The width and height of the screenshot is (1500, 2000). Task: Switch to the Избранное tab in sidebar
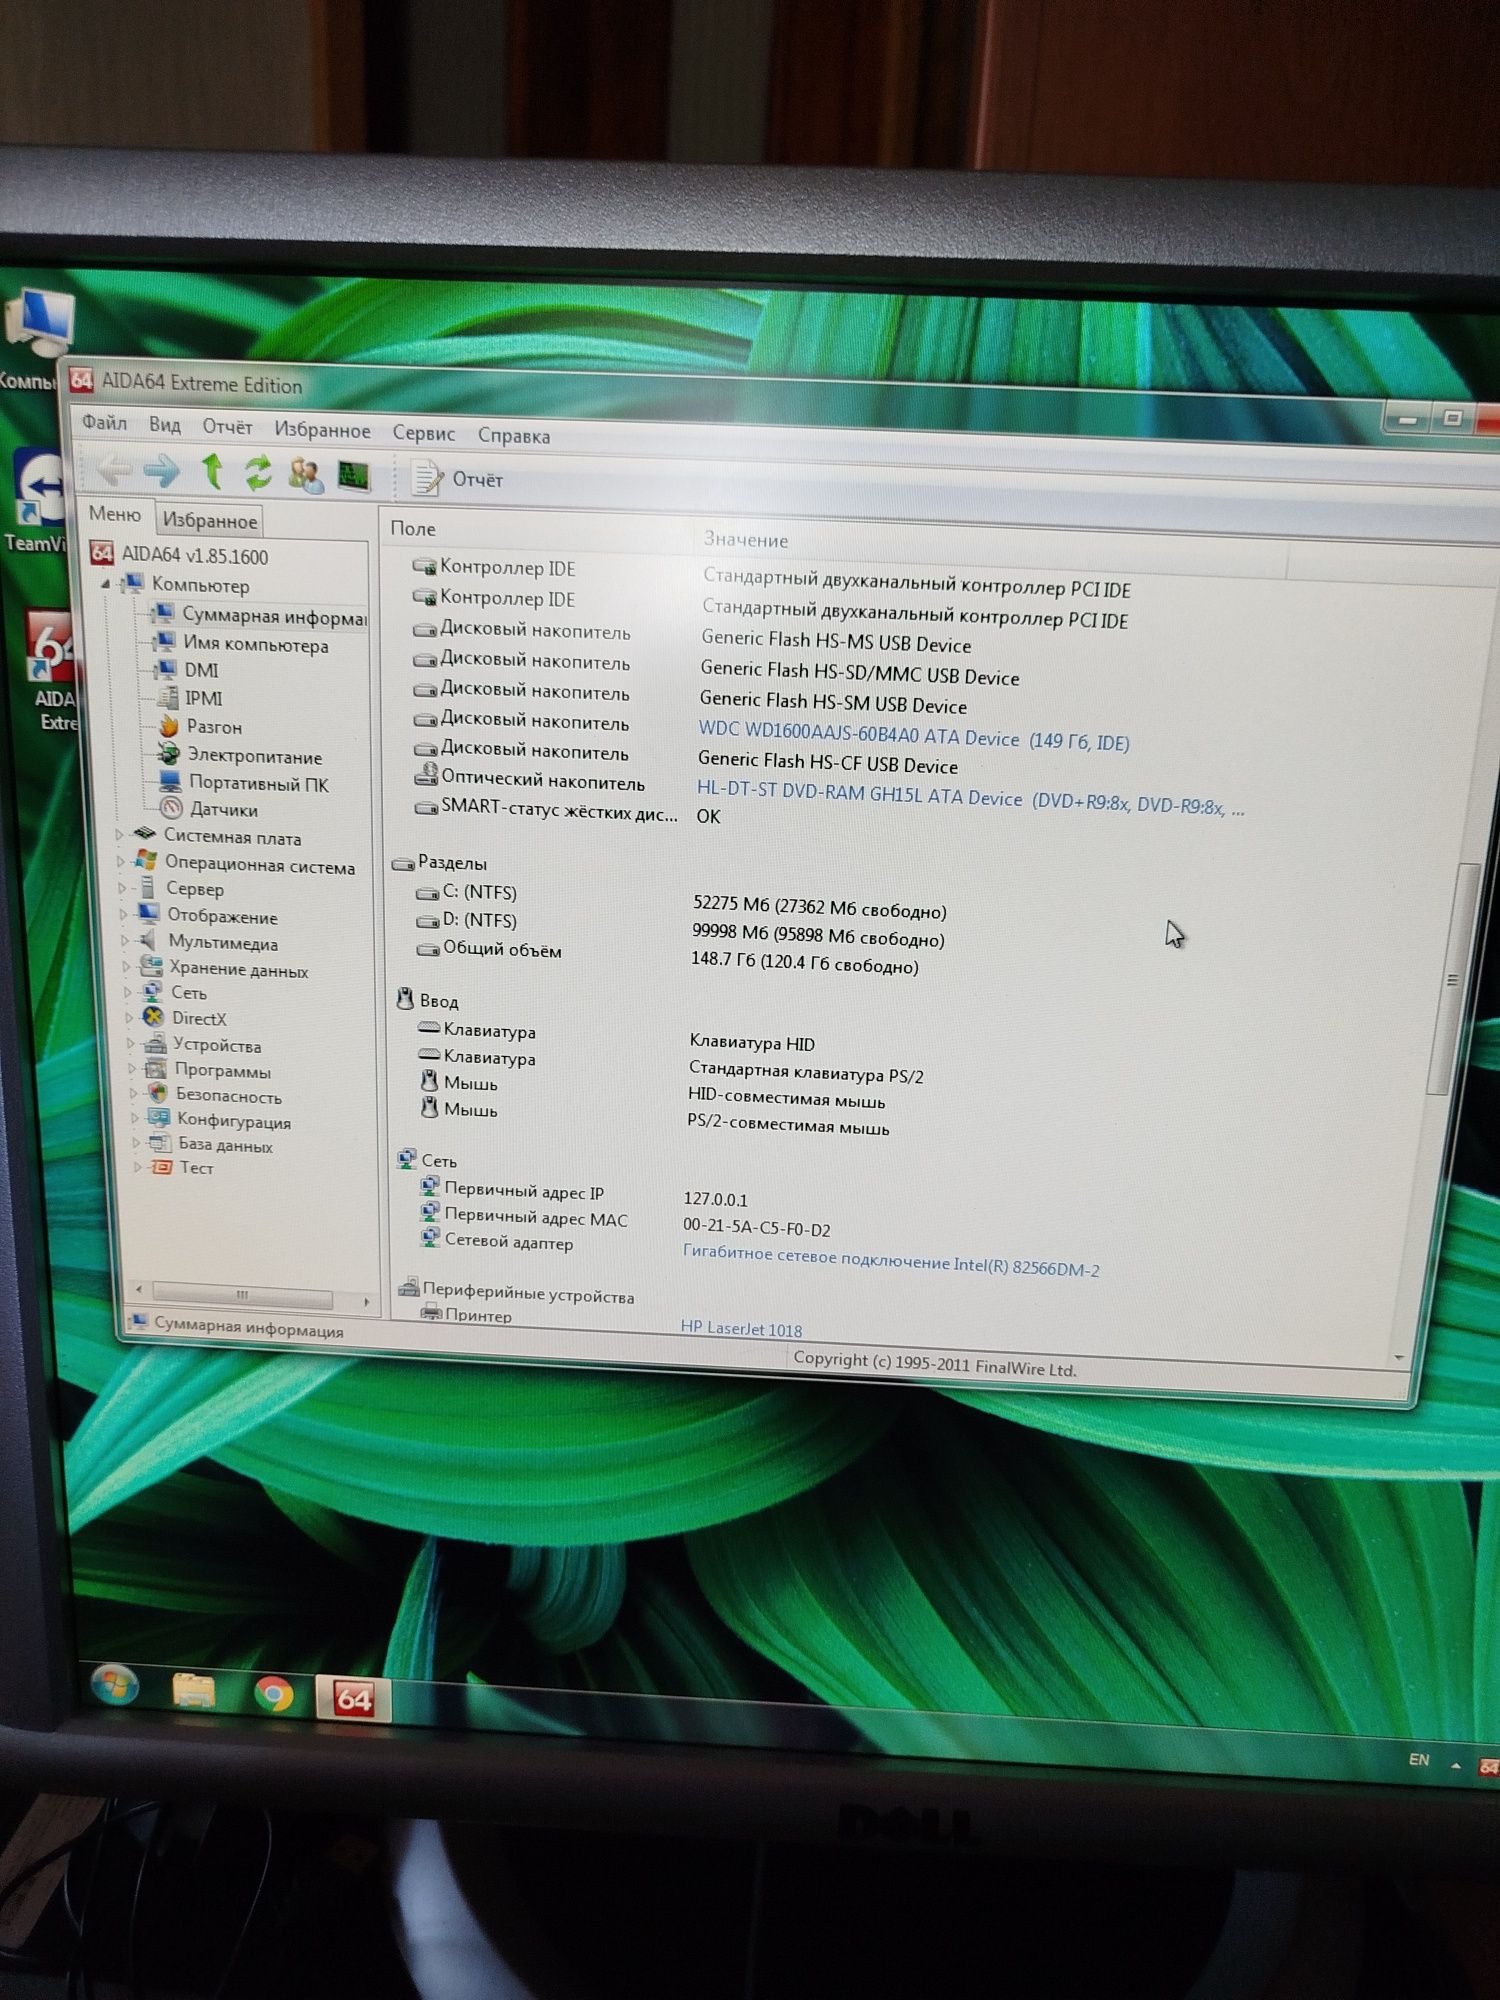[x=210, y=520]
